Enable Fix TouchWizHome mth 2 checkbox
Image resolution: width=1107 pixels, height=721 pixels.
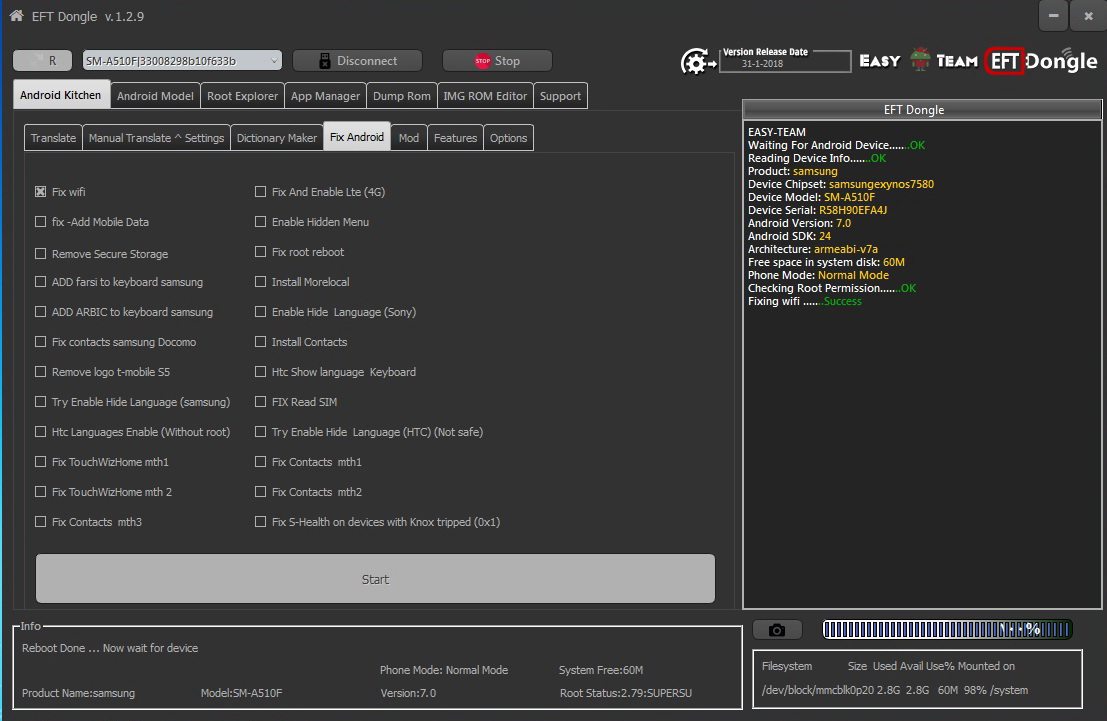coord(40,491)
